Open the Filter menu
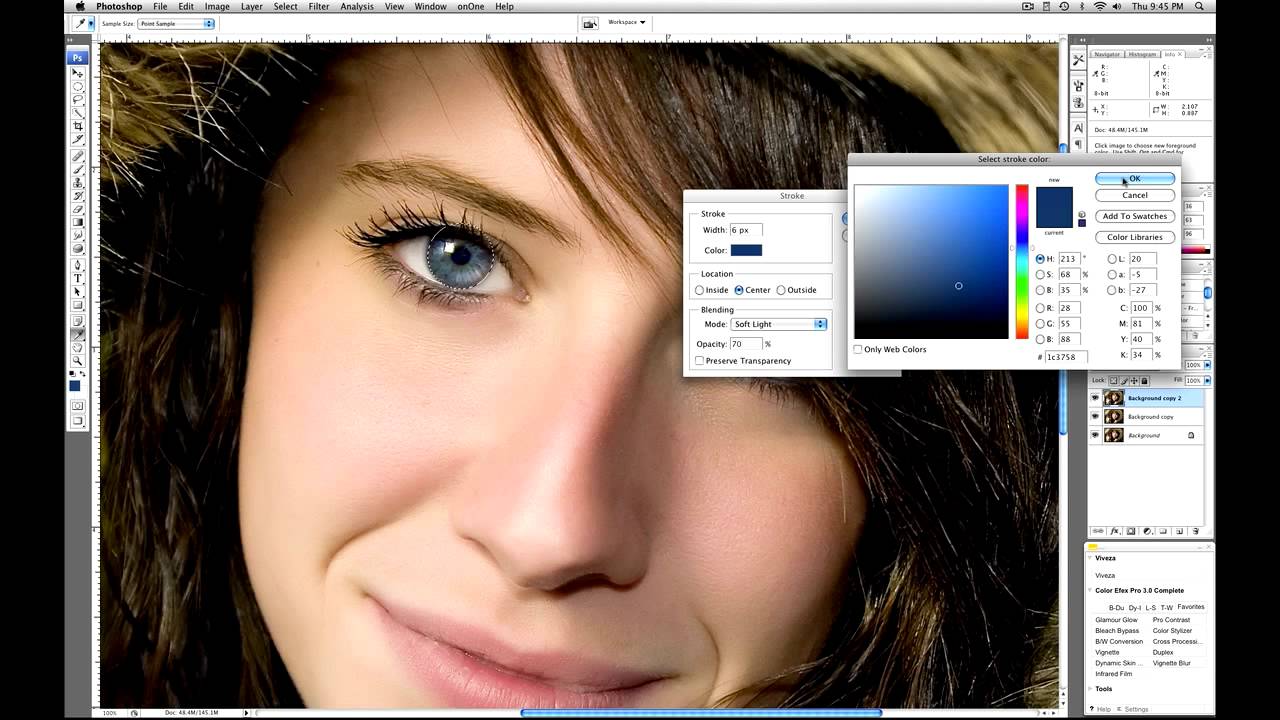The image size is (1280, 720). point(319,7)
